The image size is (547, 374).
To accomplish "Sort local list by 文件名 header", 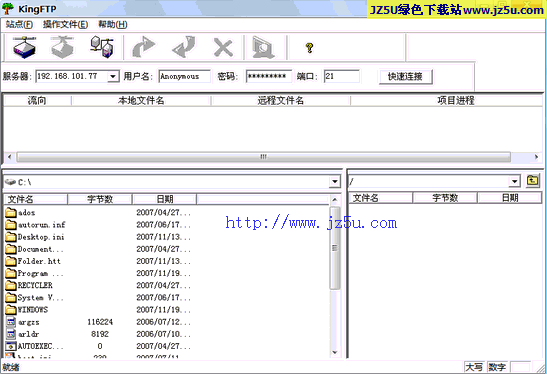I will click(x=36, y=199).
